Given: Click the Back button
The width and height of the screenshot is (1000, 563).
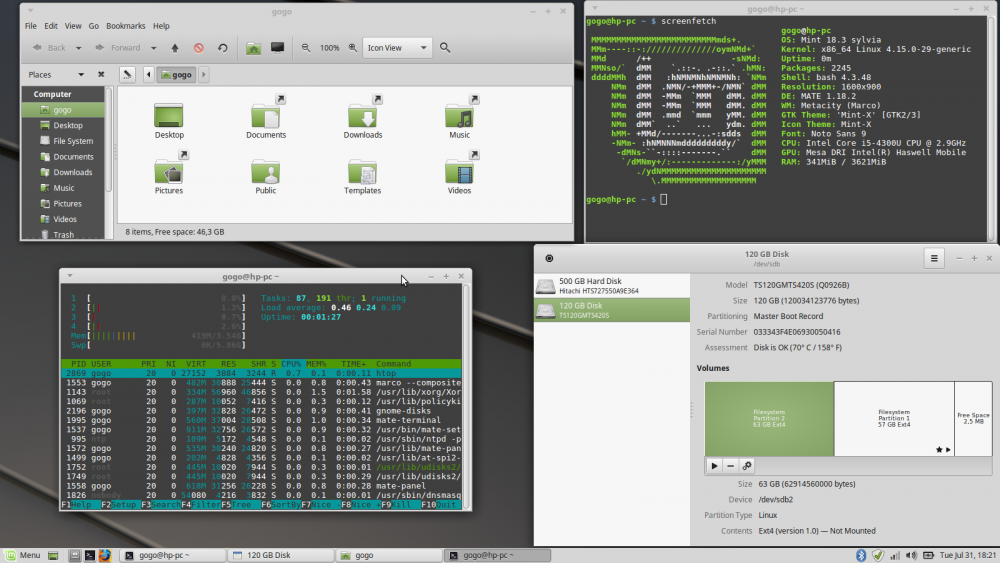Looking at the screenshot, I should (50, 48).
